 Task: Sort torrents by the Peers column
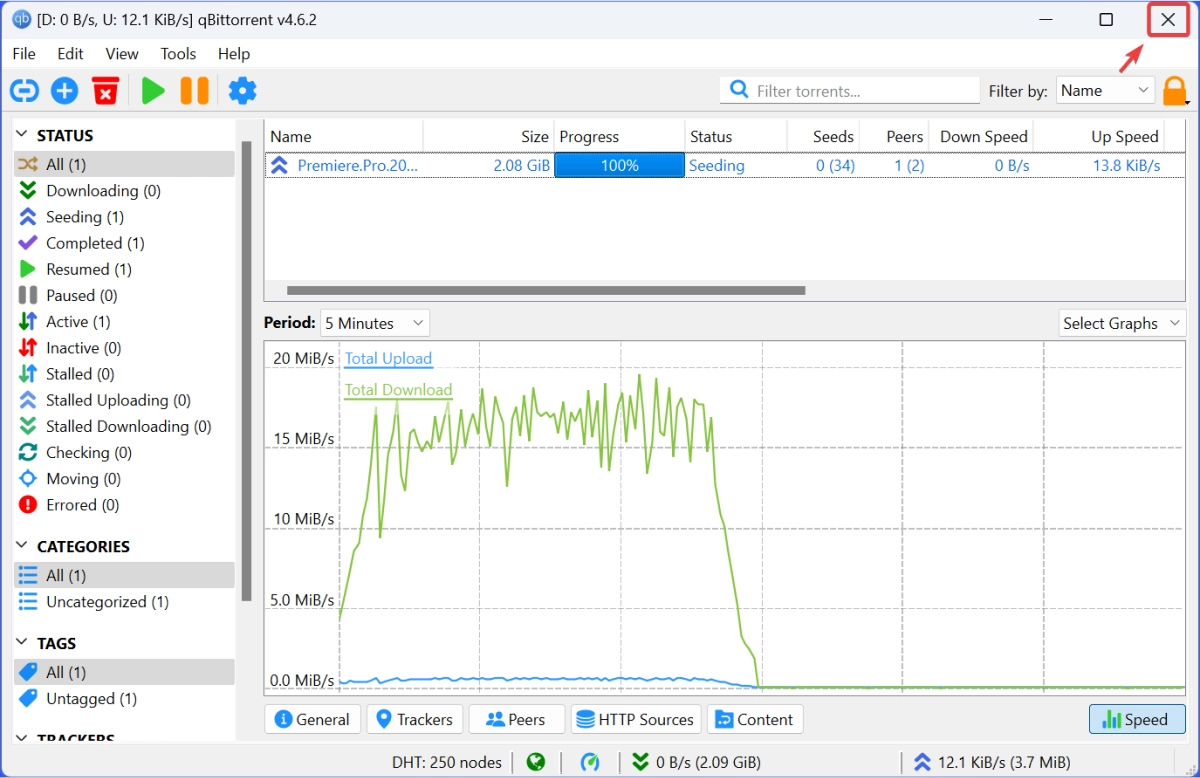pos(894,136)
